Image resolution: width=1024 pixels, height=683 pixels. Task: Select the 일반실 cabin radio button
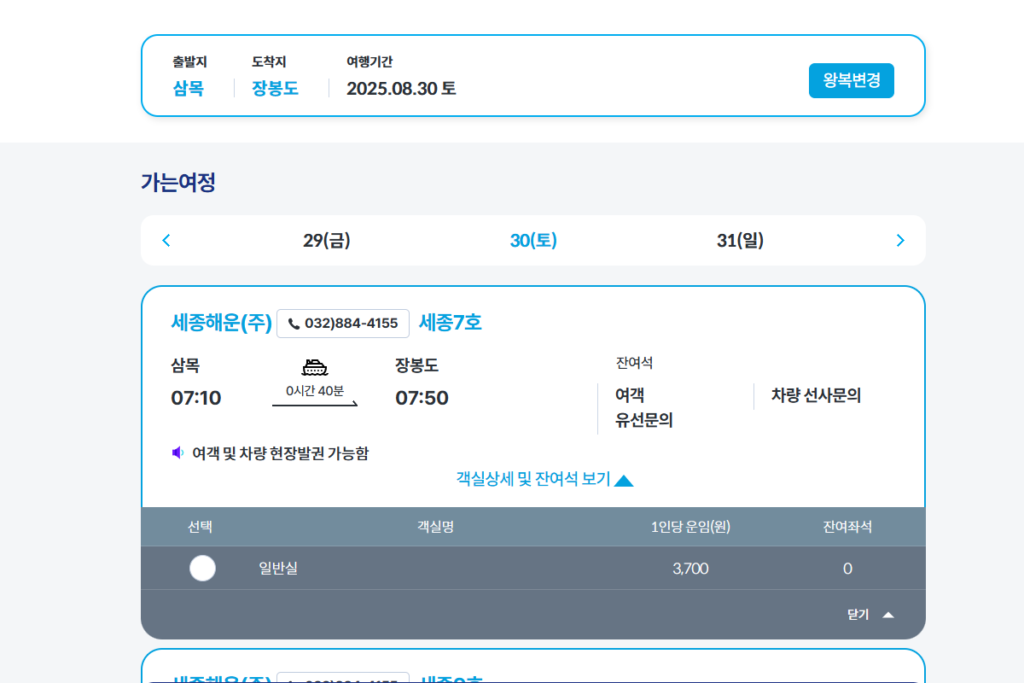click(202, 568)
